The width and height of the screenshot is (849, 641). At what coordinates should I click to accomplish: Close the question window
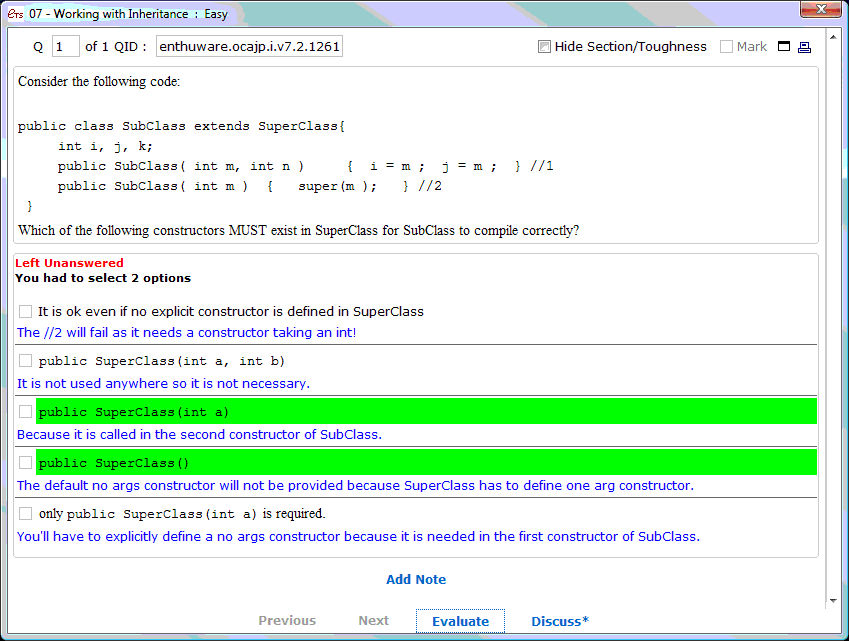[x=820, y=9]
